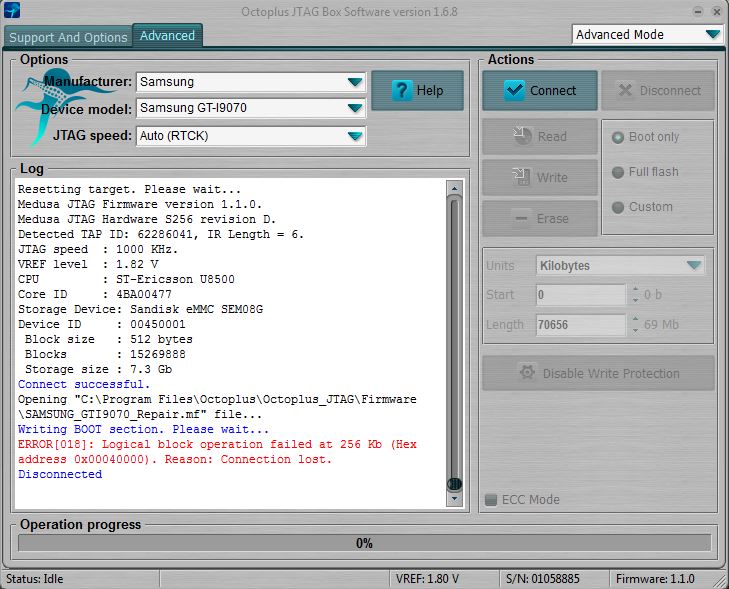
Task: Click the Operation progress bar at 0%
Action: coord(364,543)
